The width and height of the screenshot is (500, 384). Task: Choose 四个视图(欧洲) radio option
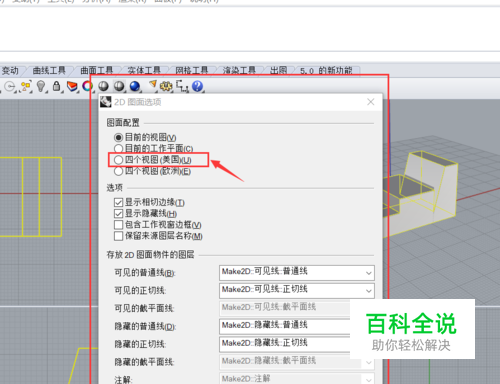point(118,171)
